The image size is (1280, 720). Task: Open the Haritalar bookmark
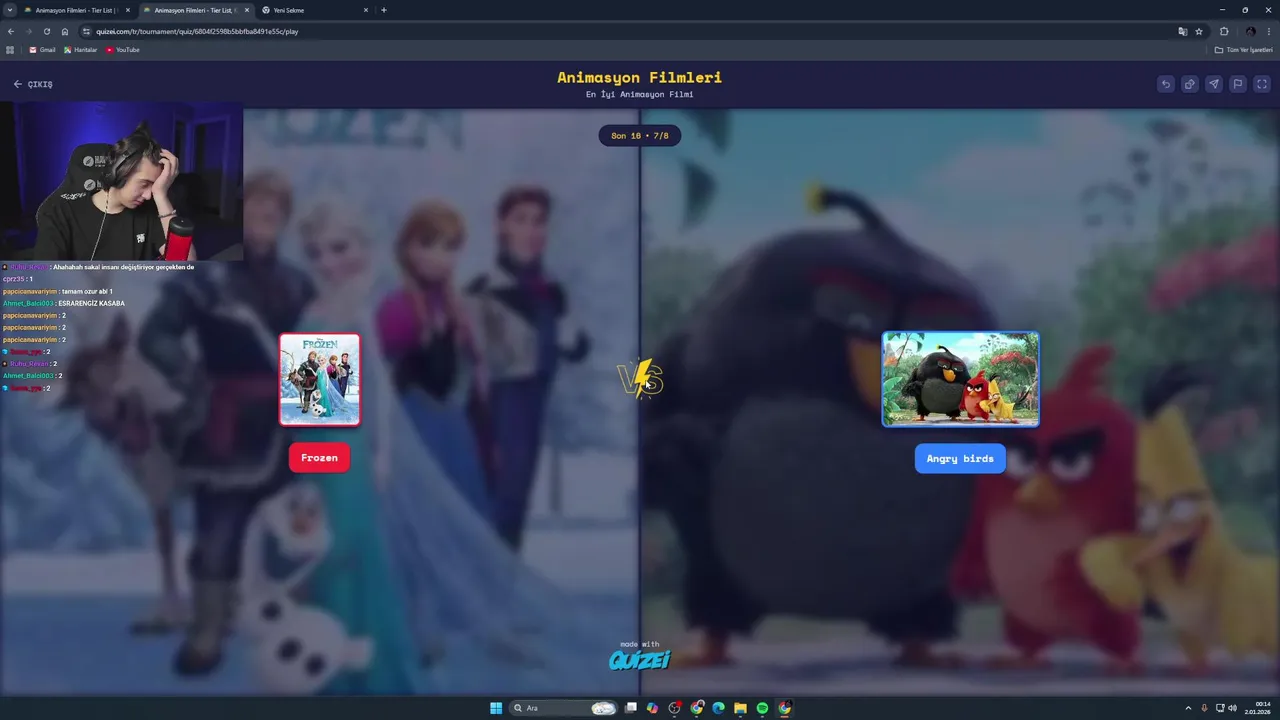pyautogui.click(x=81, y=50)
